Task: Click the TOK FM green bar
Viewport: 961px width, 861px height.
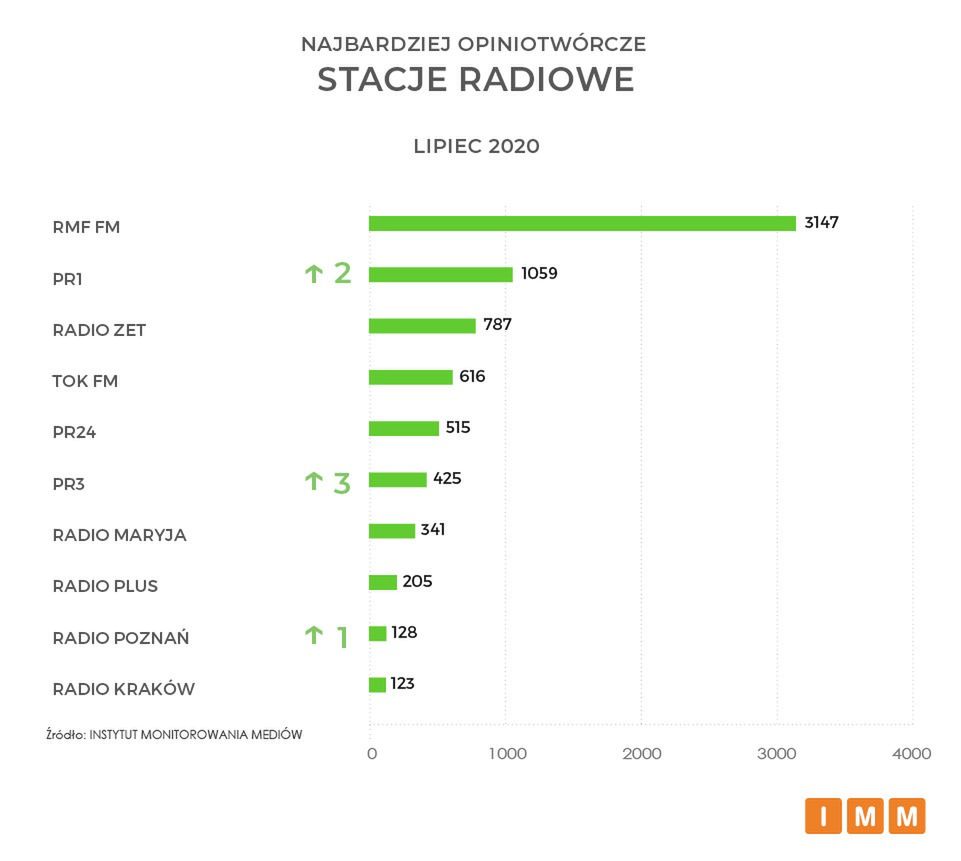Action: [x=411, y=377]
